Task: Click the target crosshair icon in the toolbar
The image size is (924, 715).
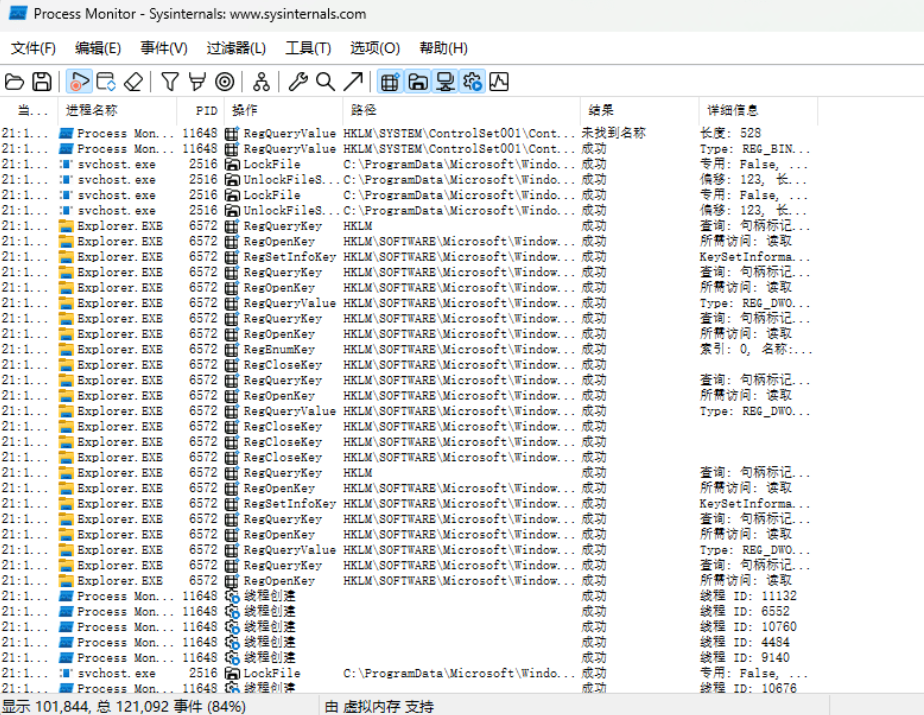Action: tap(225, 82)
